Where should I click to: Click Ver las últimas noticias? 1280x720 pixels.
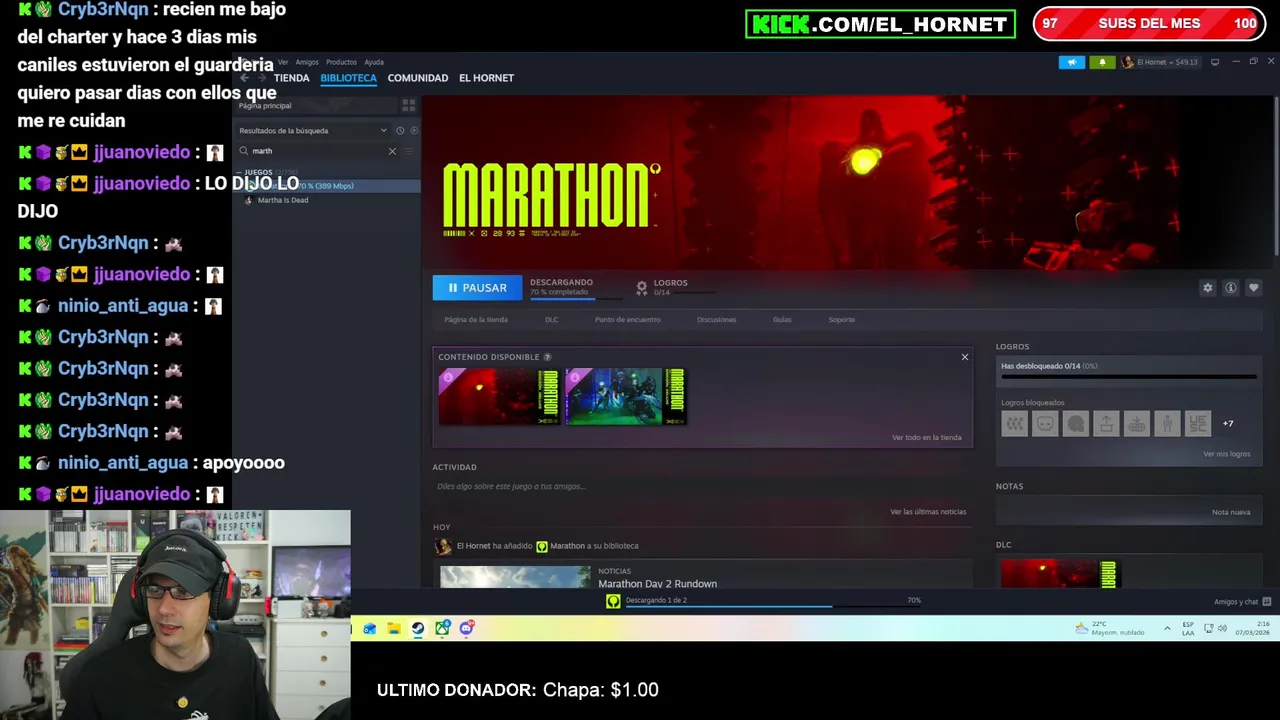click(928, 512)
